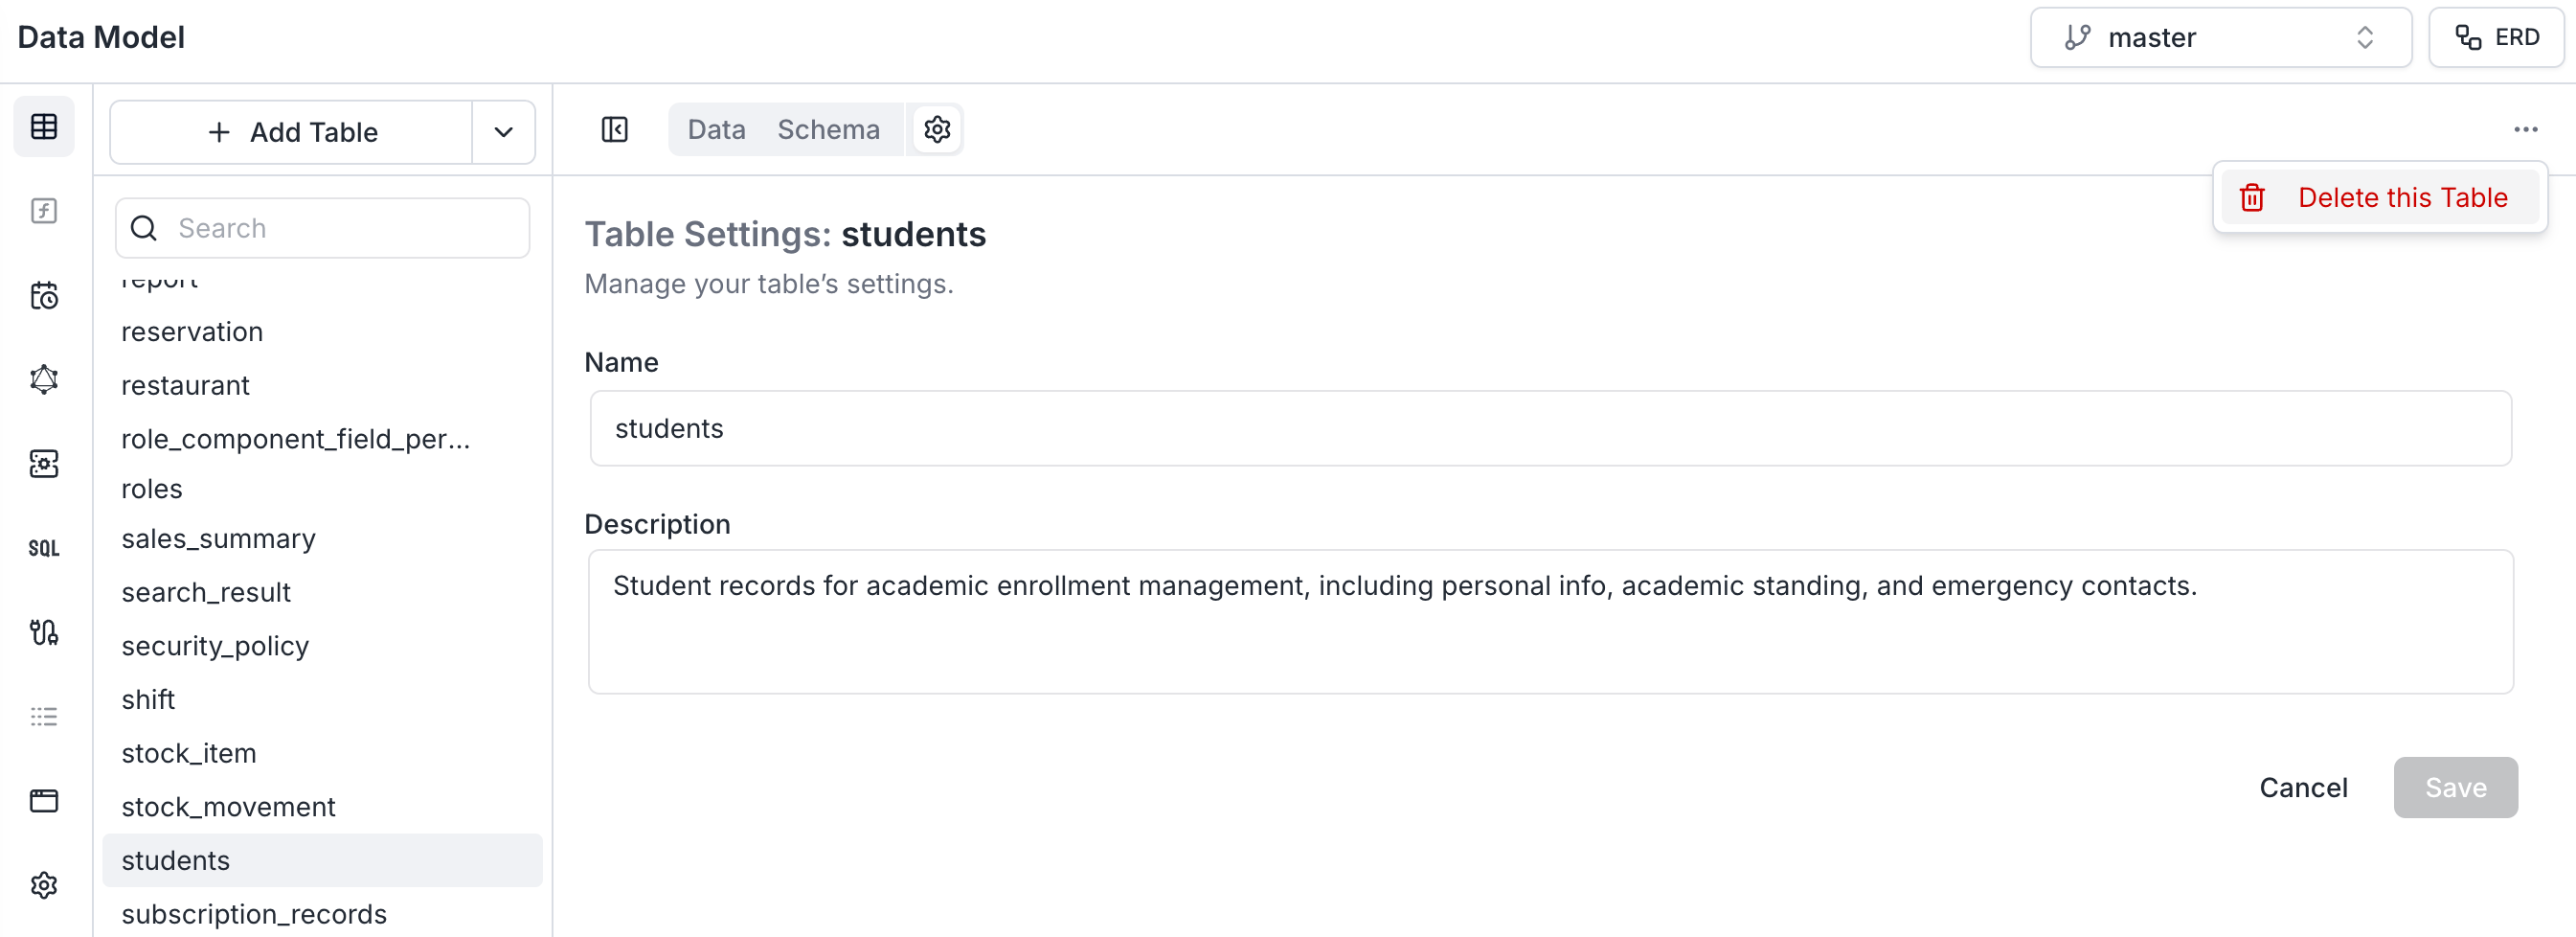Open the ERD view button

[x=2497, y=38]
